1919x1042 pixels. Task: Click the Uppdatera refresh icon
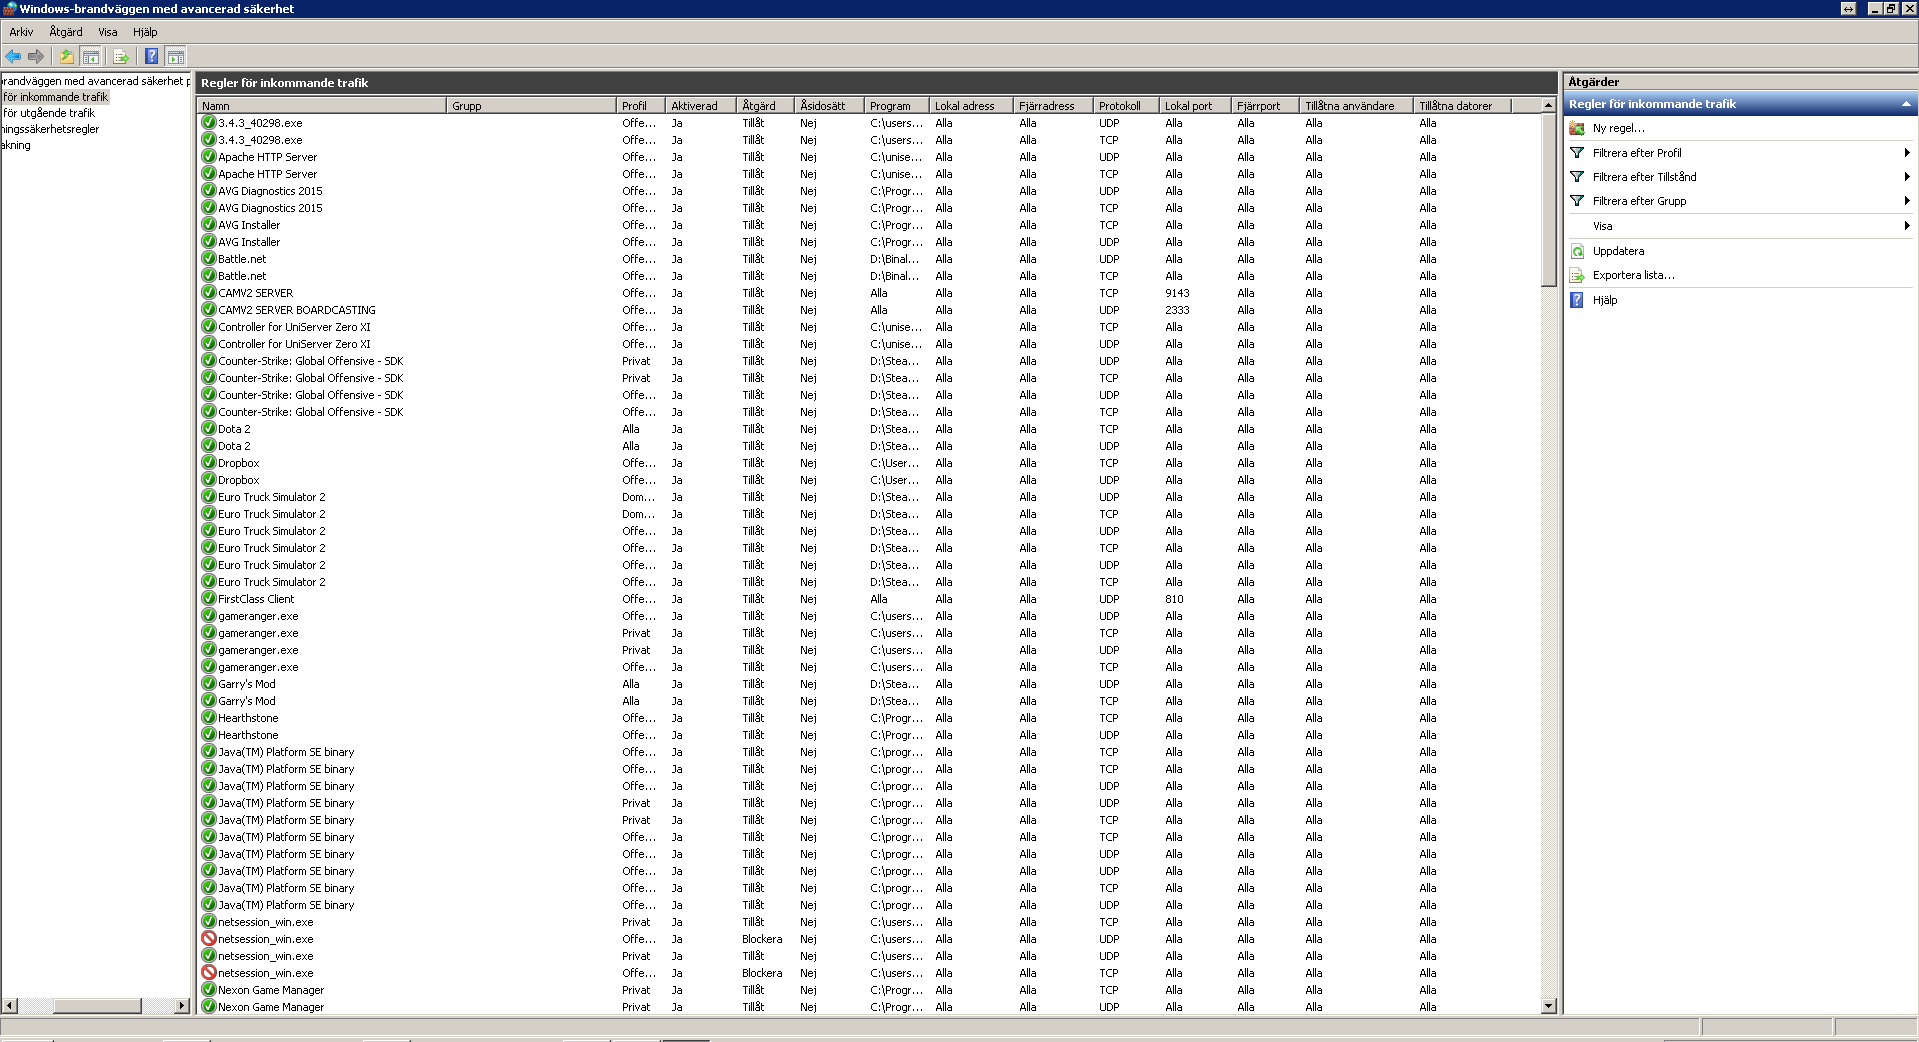tap(1577, 251)
